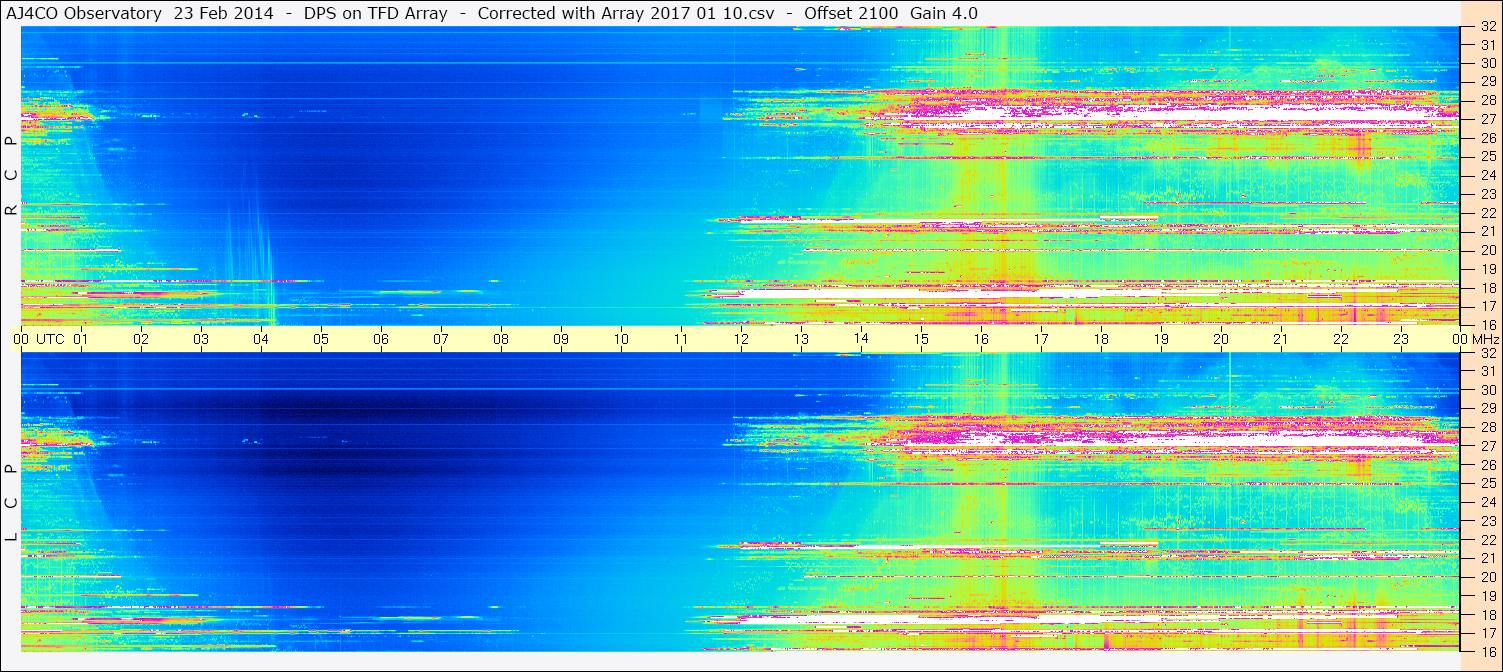Click the '00 UTC' start label on time axis

coord(39,339)
